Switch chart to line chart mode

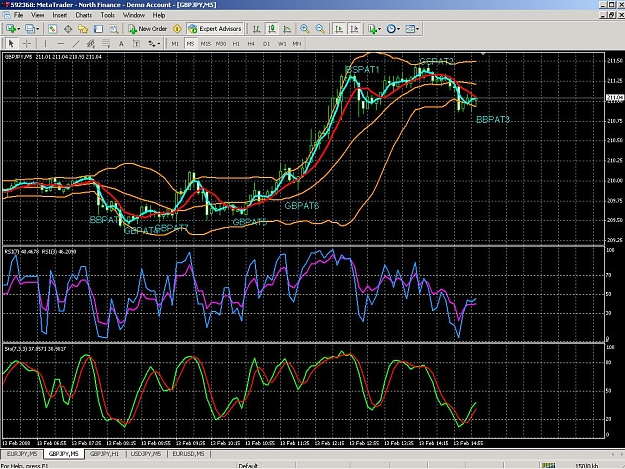click(287, 29)
